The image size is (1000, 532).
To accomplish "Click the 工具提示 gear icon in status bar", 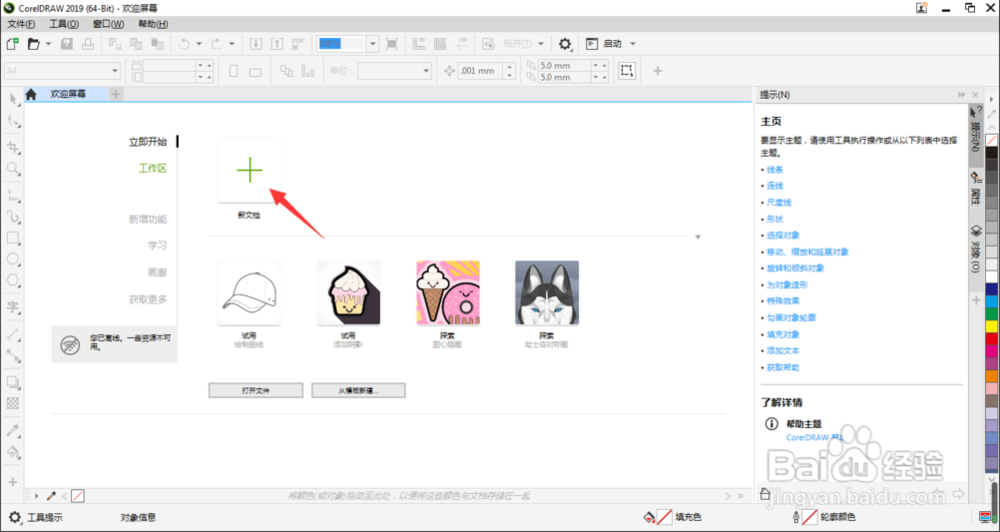I will pos(15,517).
